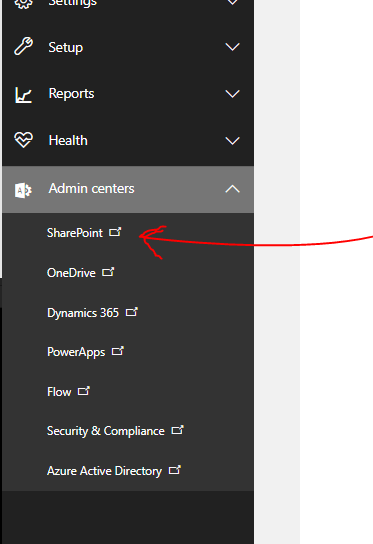373x544 pixels.
Task: Click the Settings gear icon
Action: [x=23, y=3]
